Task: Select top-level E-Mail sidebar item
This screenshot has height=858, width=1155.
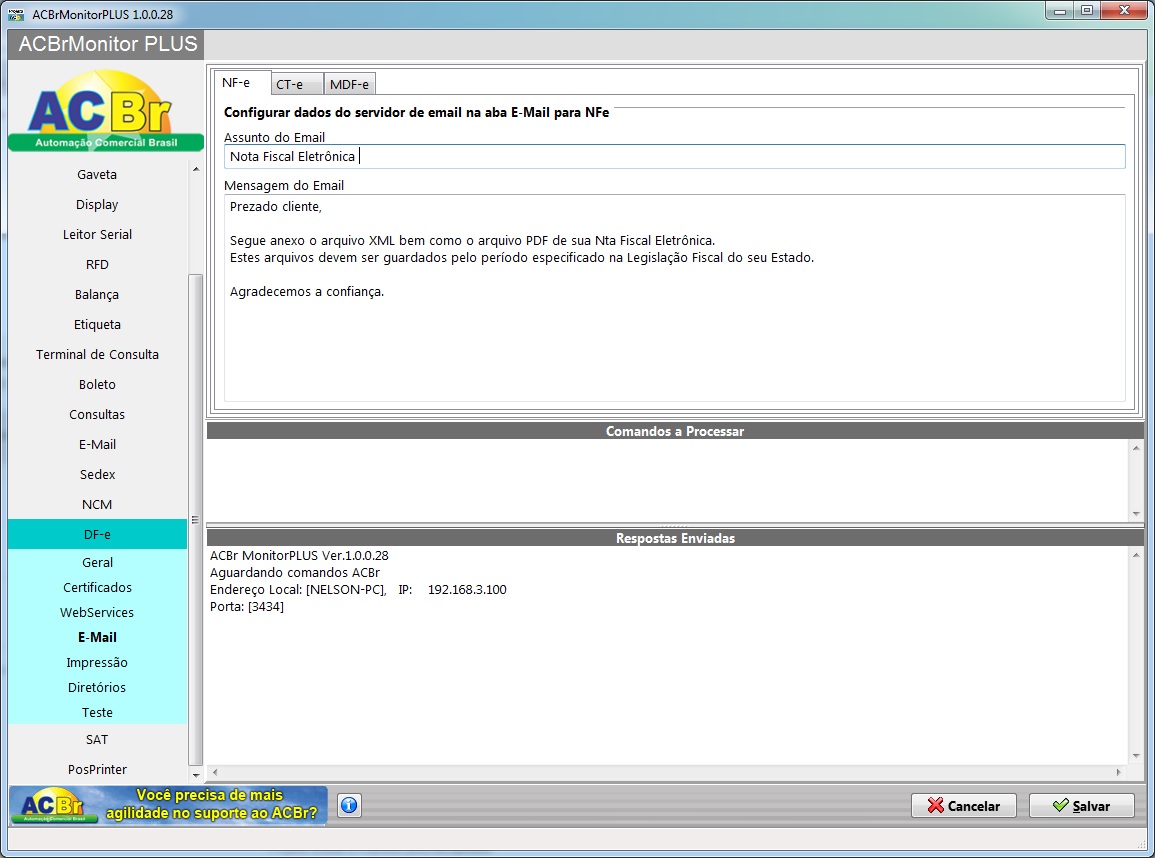Action: point(97,445)
